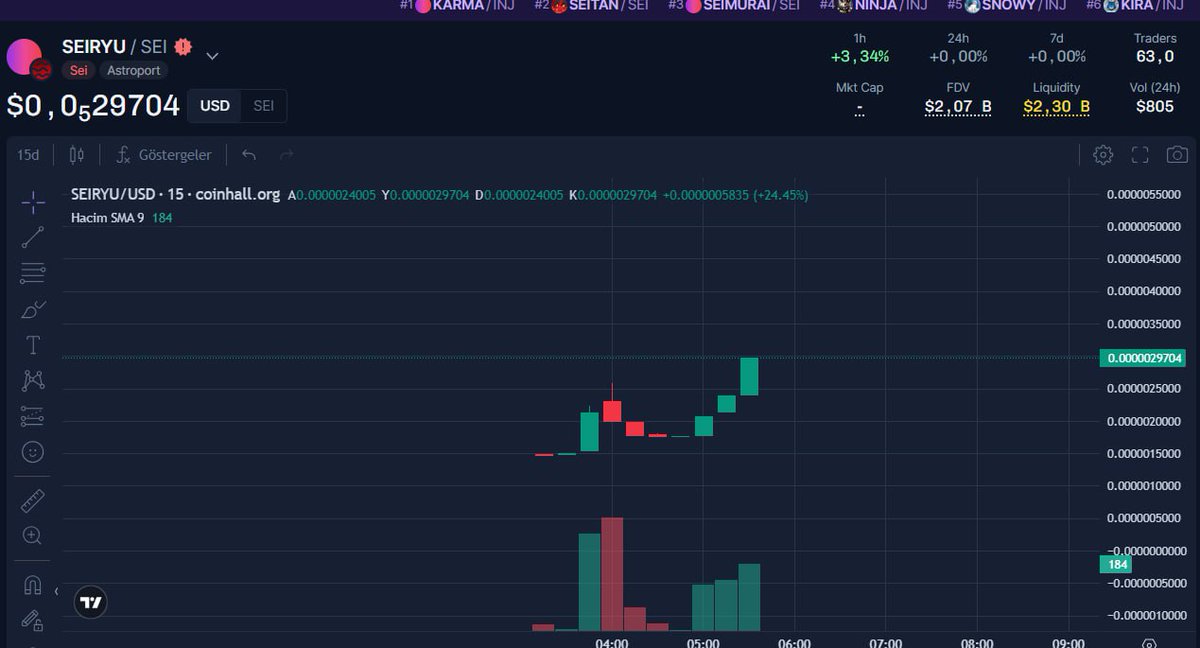Viewport: 1200px width, 648px height.
Task: Click the Liquidity value $2,30 B
Action: click(1057, 107)
